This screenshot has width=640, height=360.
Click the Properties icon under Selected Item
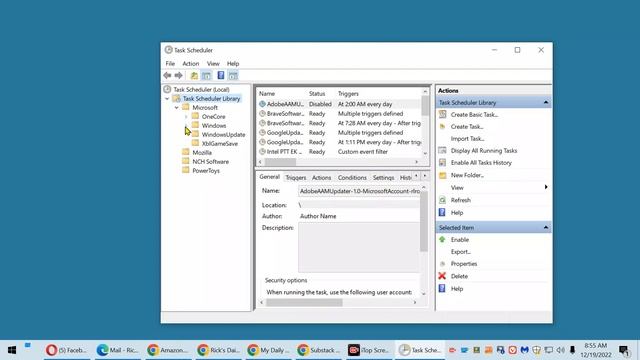click(442, 264)
